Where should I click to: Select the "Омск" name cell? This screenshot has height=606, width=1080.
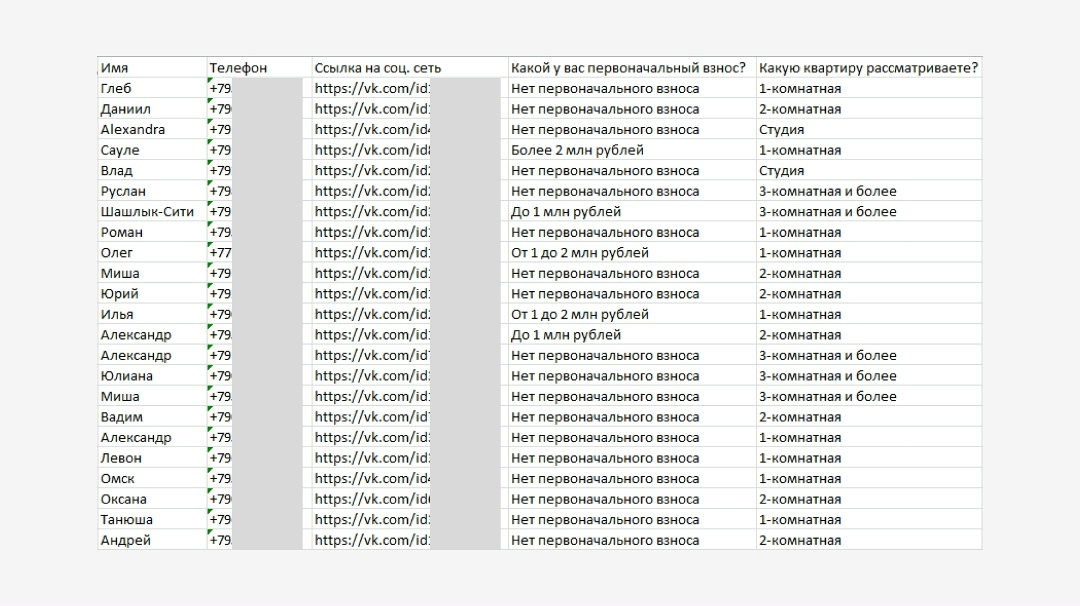[118, 478]
